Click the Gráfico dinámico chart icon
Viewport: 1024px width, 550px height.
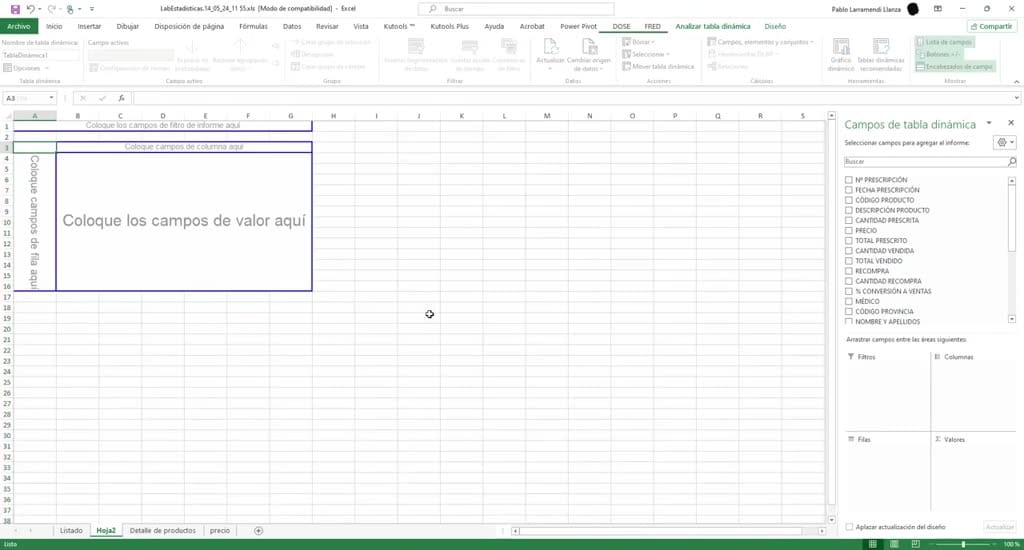click(x=840, y=48)
